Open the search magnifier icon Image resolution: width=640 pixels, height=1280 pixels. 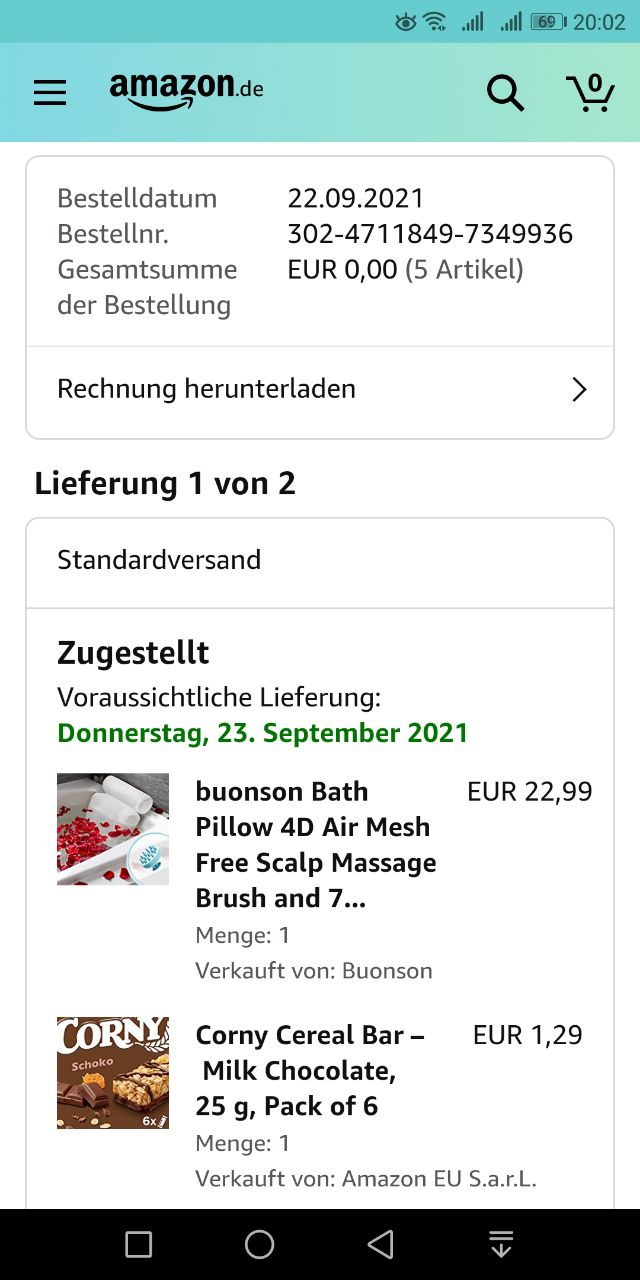point(505,93)
